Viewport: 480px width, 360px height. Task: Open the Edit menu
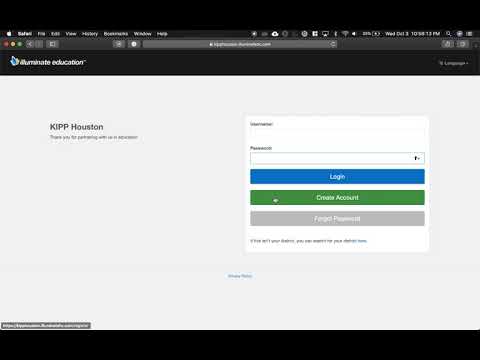pos(56,34)
